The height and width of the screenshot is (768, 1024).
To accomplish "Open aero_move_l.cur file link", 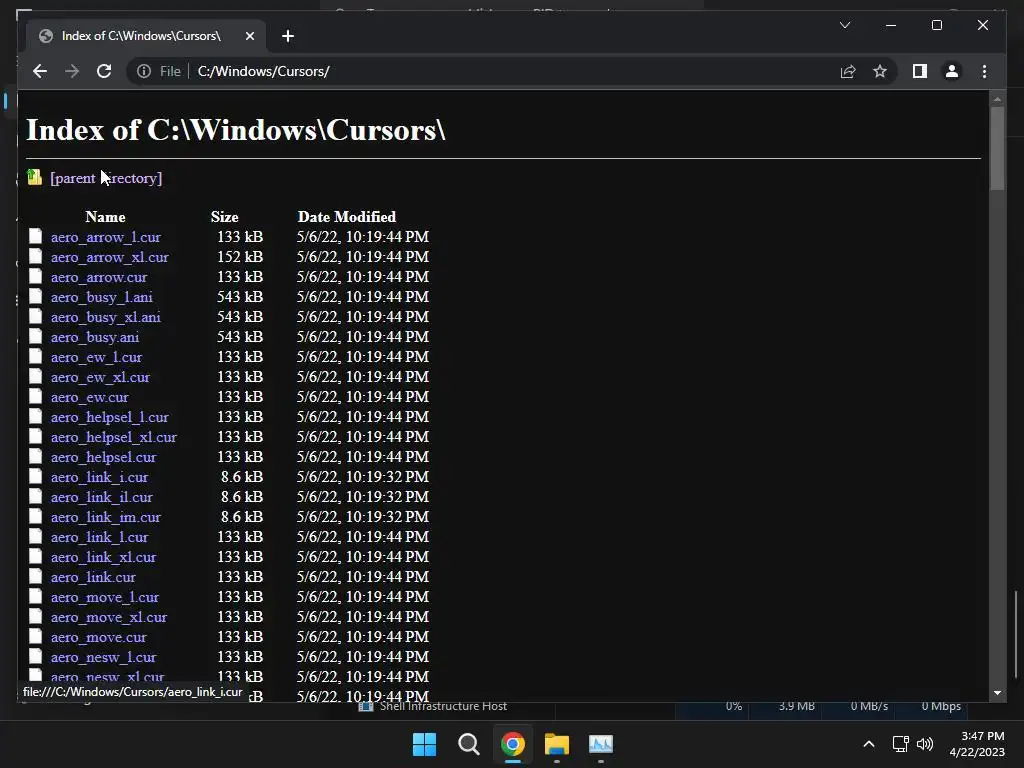I will pyautogui.click(x=104, y=598).
